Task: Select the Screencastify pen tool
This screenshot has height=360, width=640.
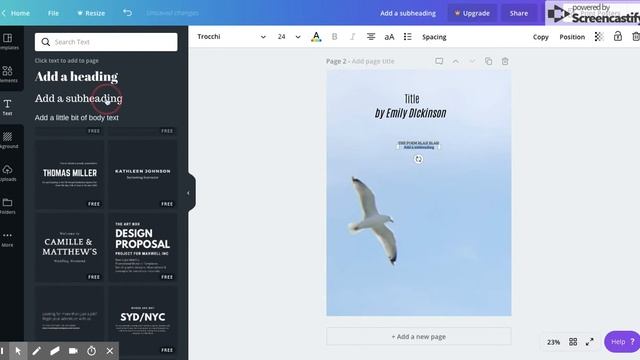Action: [x=36, y=351]
